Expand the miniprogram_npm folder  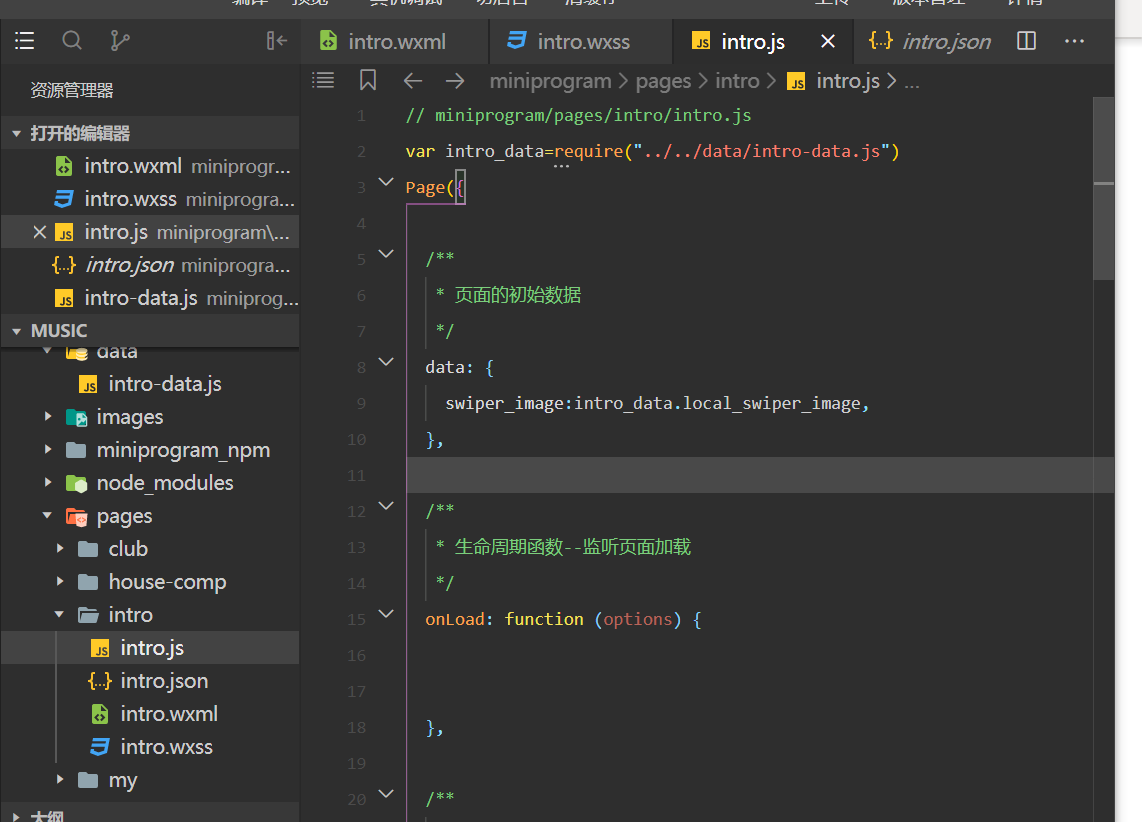pyautogui.click(x=48, y=450)
